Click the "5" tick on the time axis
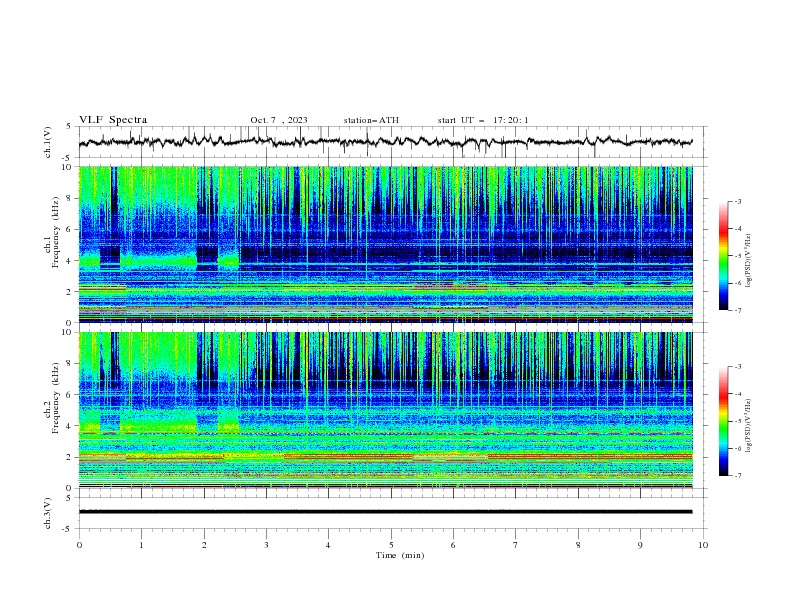Image resolution: width=792 pixels, height=612 pixels. tap(391, 545)
